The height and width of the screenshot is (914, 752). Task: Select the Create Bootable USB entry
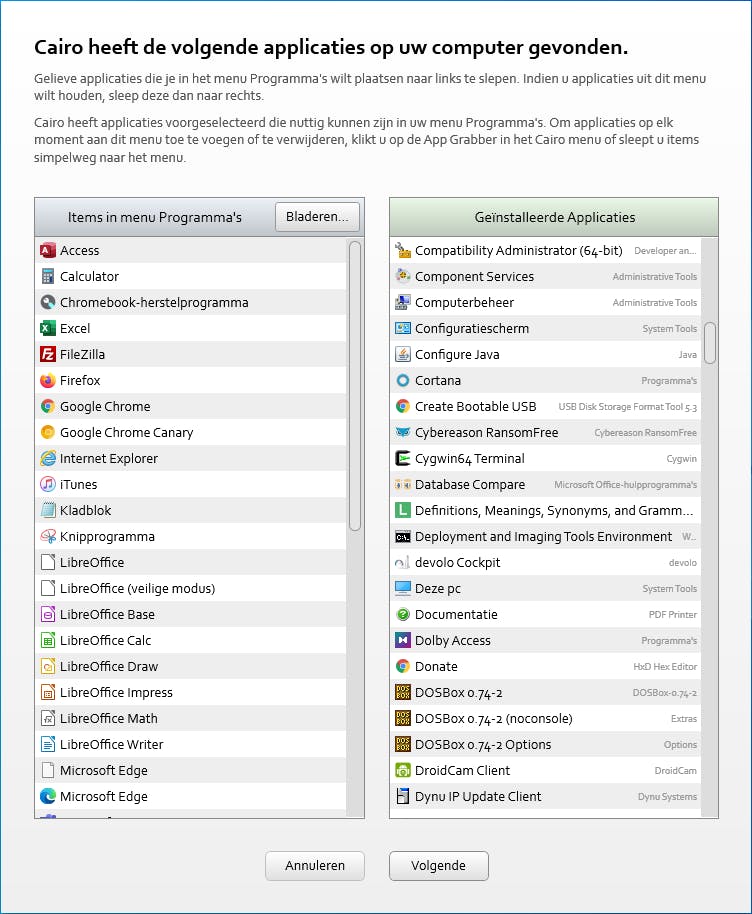(x=545, y=406)
